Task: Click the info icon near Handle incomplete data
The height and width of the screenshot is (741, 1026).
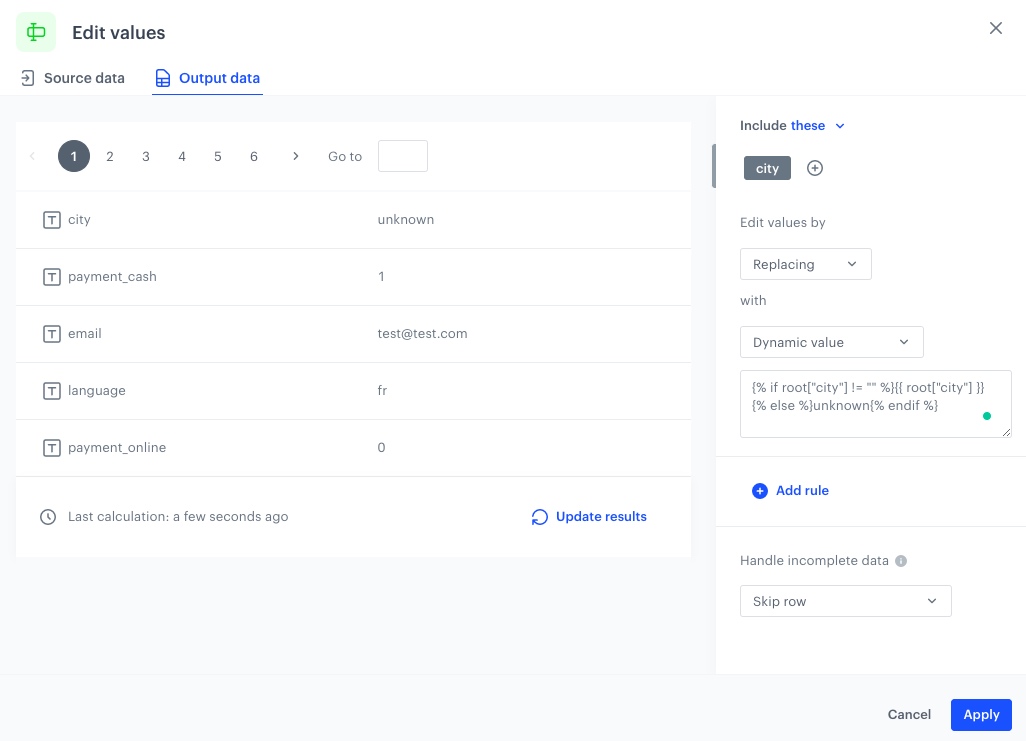Action: pyautogui.click(x=901, y=561)
